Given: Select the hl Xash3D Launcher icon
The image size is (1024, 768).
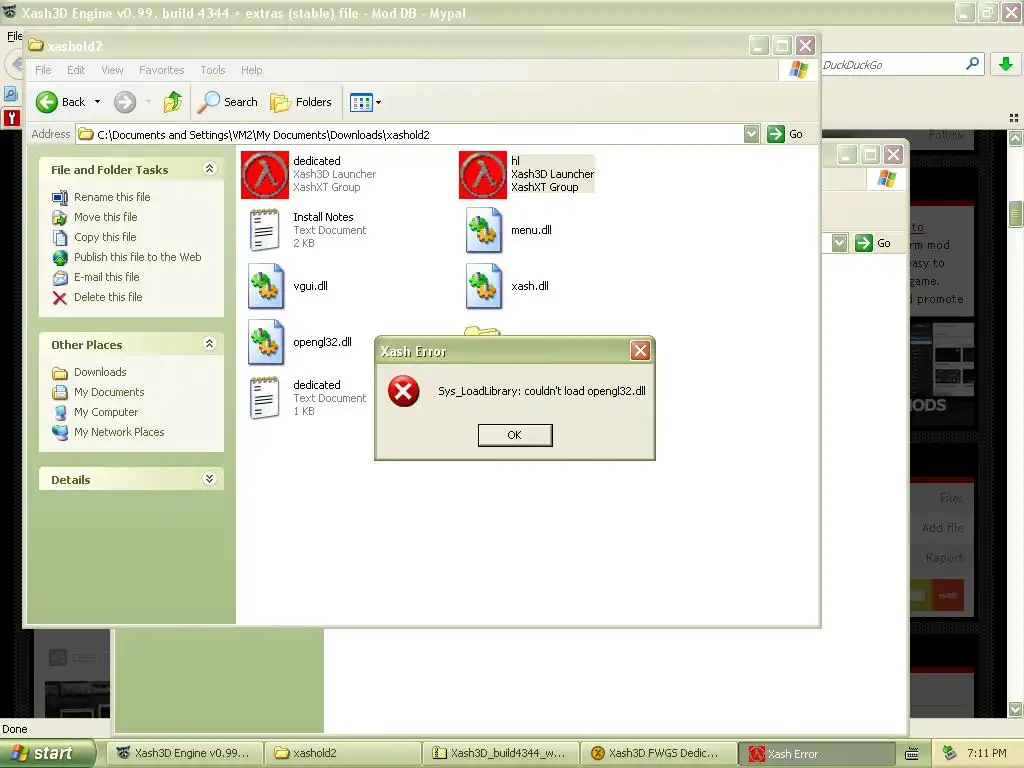Looking at the screenshot, I should click(483, 174).
